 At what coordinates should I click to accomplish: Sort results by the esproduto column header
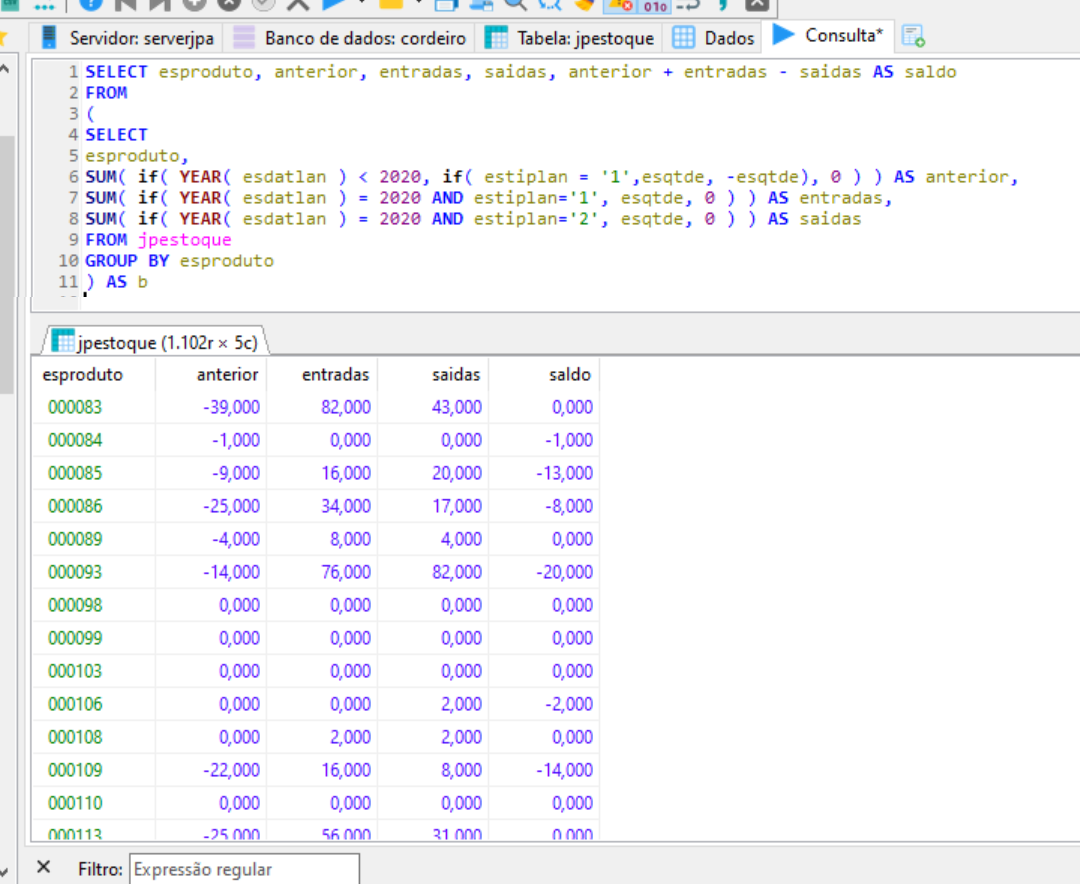(x=83, y=375)
